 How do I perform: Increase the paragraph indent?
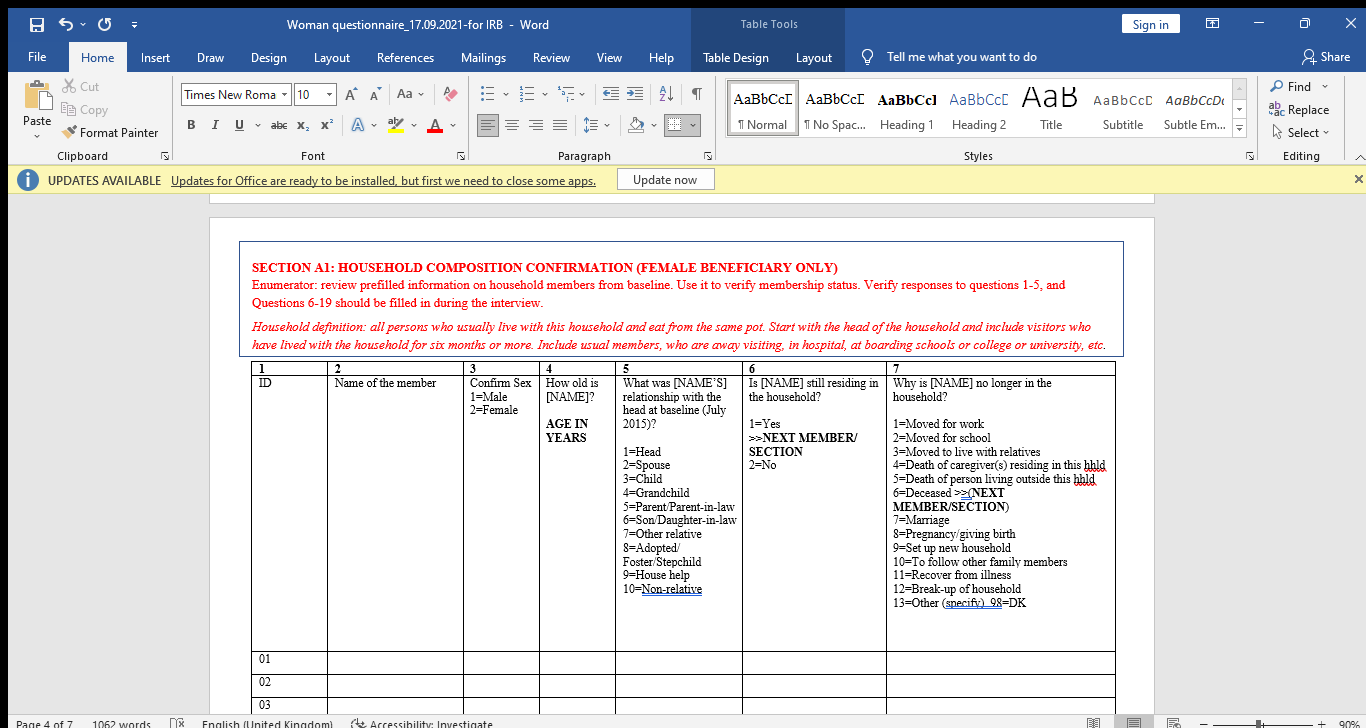[635, 95]
